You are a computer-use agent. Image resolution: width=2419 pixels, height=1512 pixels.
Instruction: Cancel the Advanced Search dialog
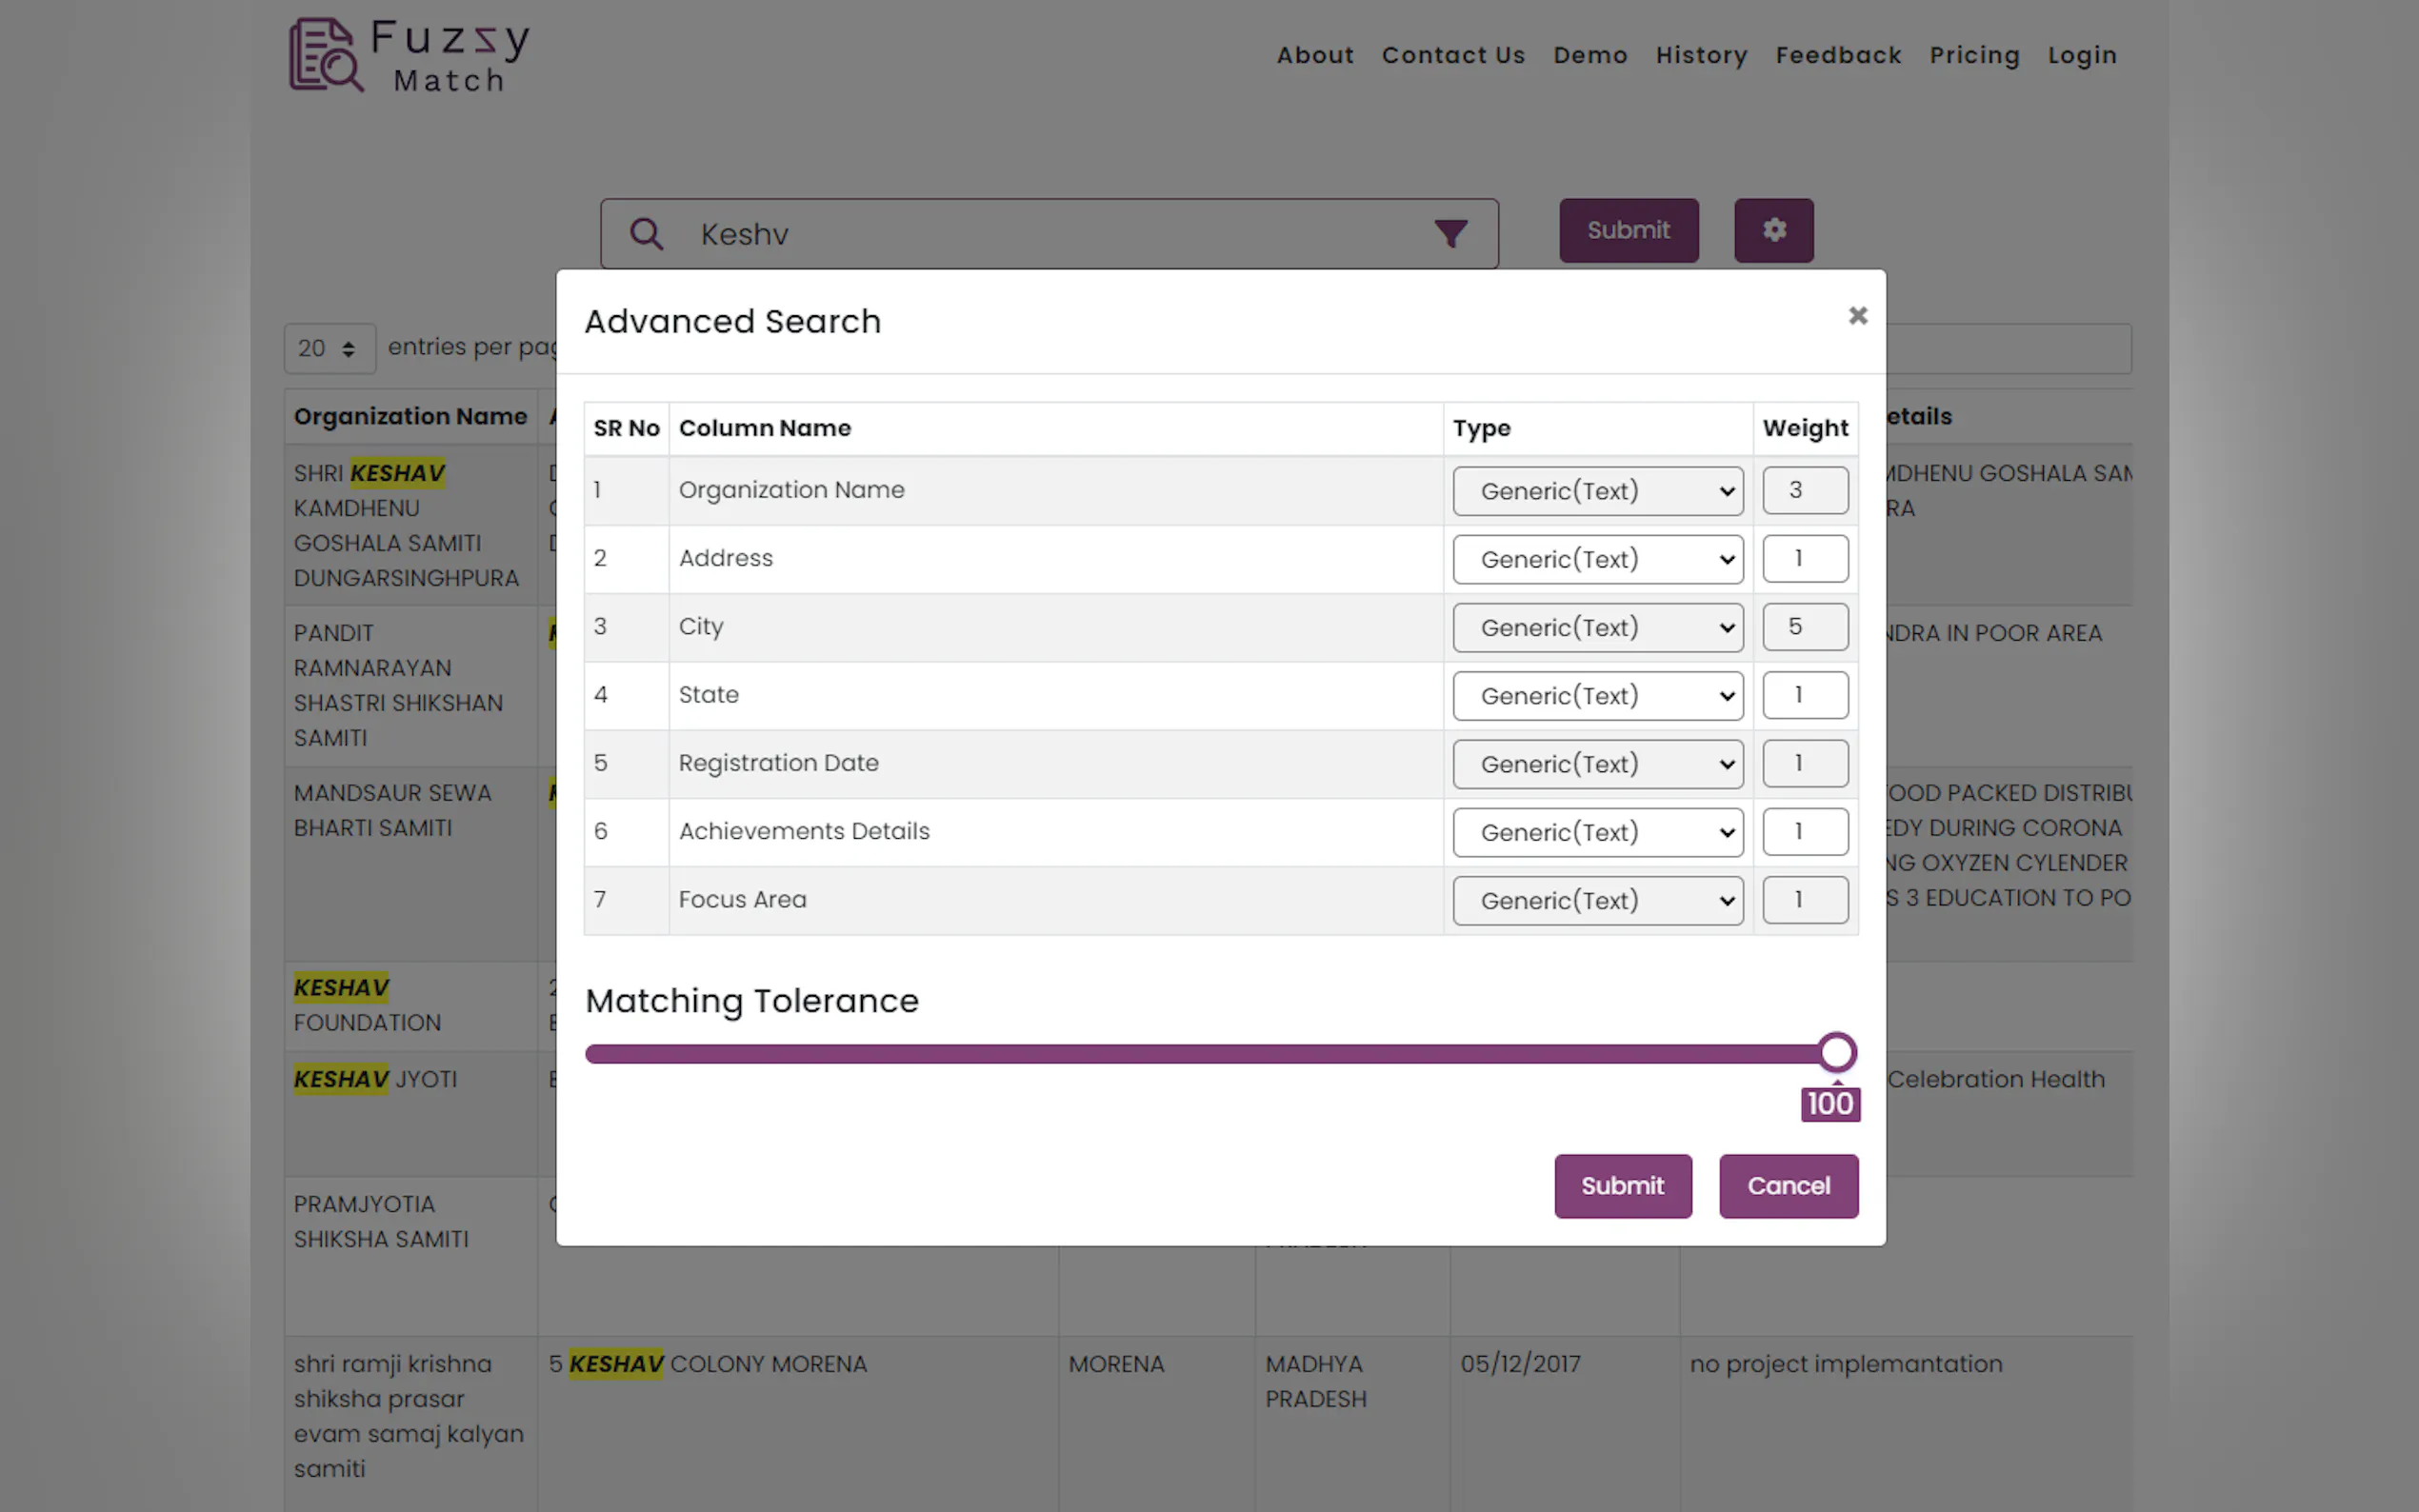(1787, 1186)
